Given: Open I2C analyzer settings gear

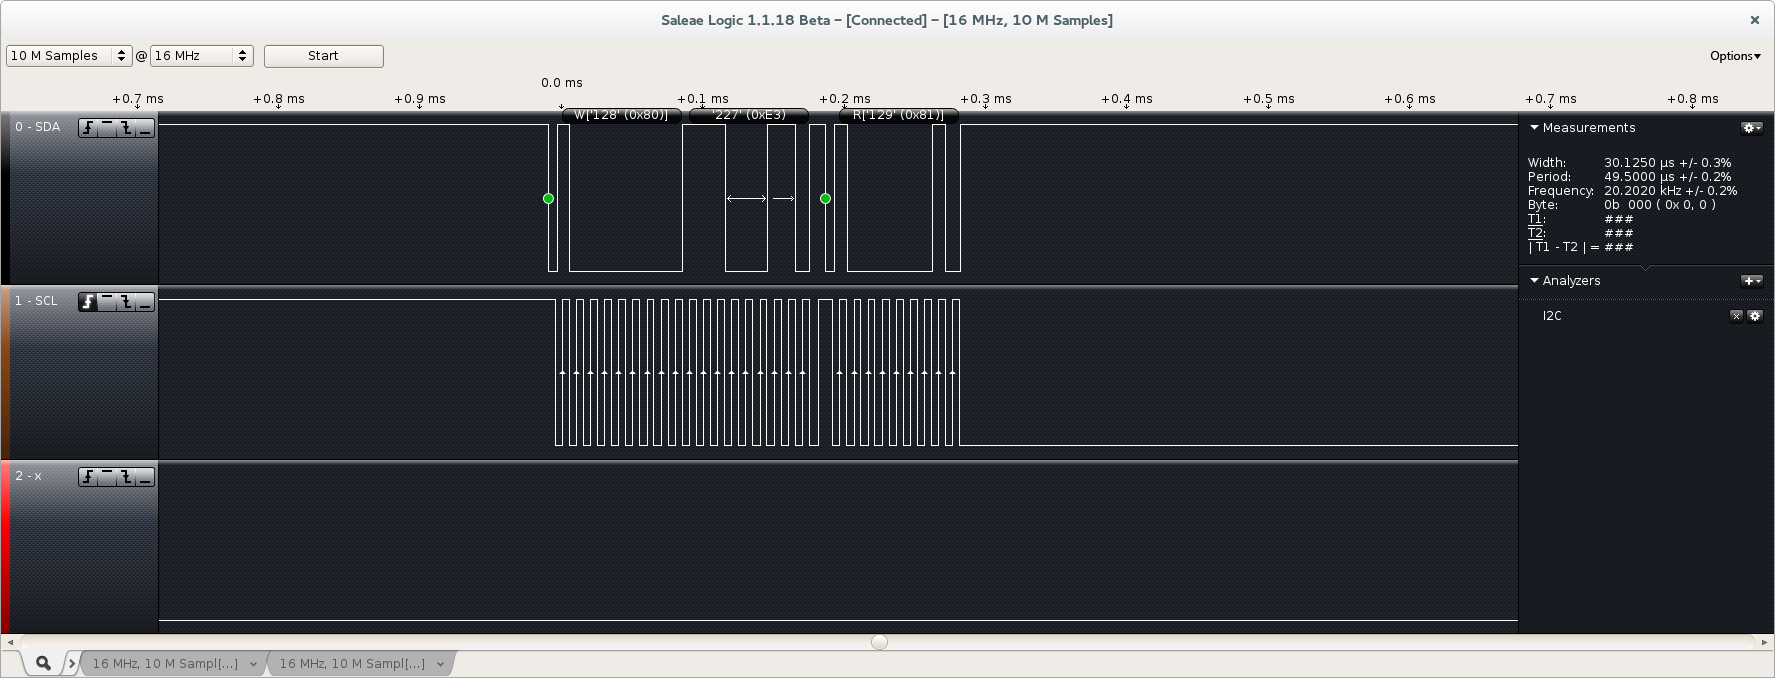Looking at the screenshot, I should coord(1755,316).
